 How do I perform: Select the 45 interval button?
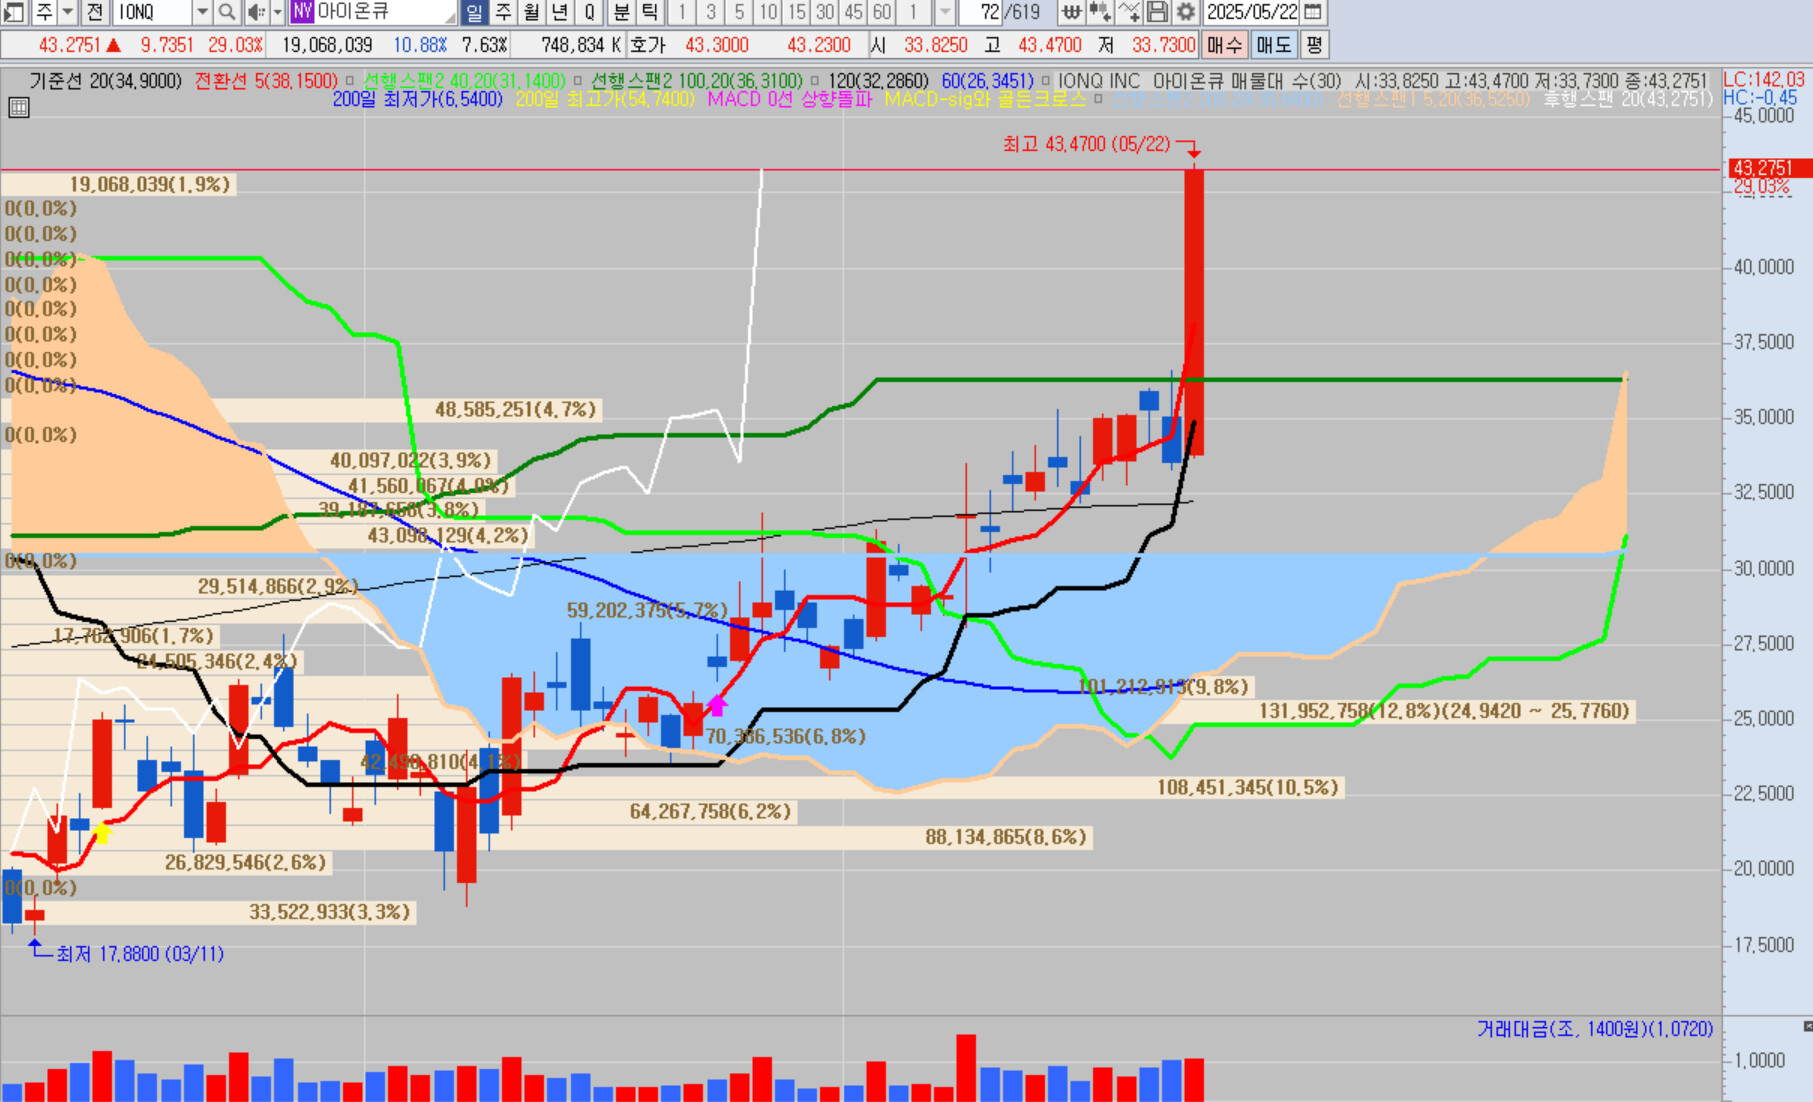coord(853,12)
